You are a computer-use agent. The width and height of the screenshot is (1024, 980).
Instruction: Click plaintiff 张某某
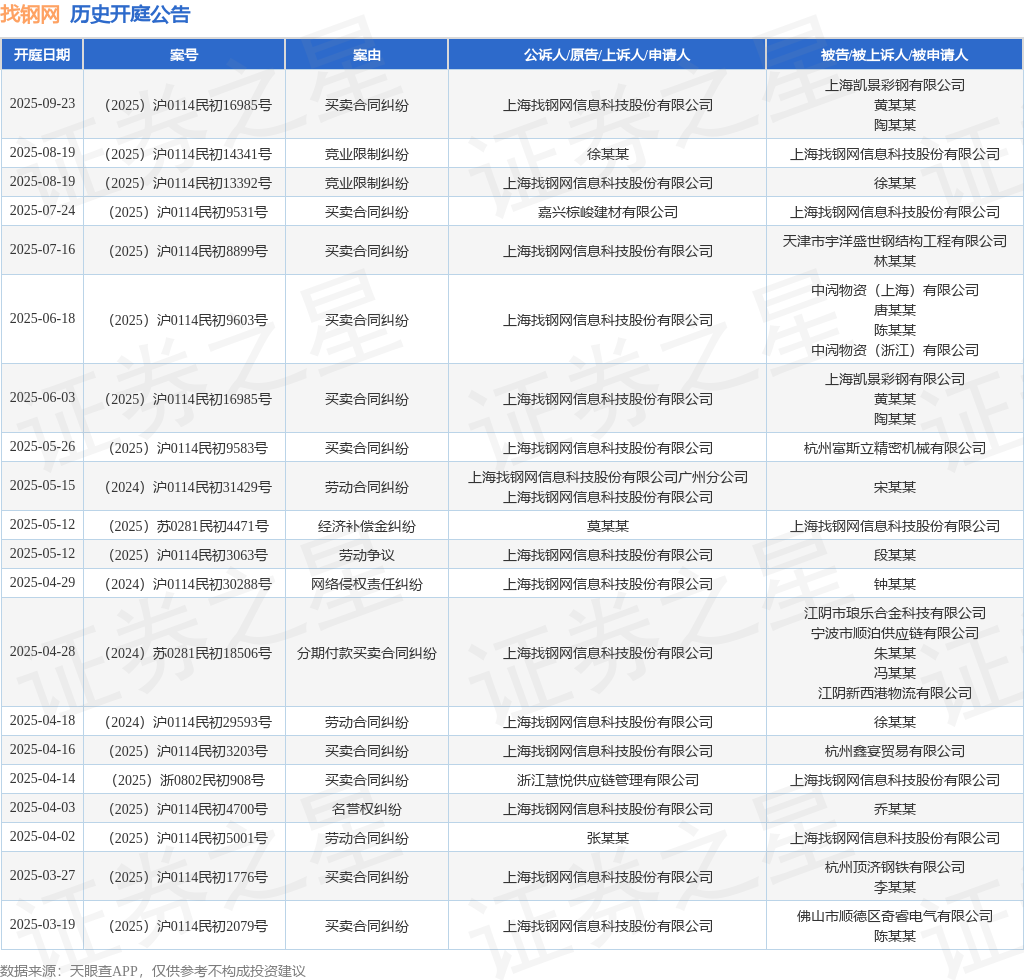coord(607,838)
